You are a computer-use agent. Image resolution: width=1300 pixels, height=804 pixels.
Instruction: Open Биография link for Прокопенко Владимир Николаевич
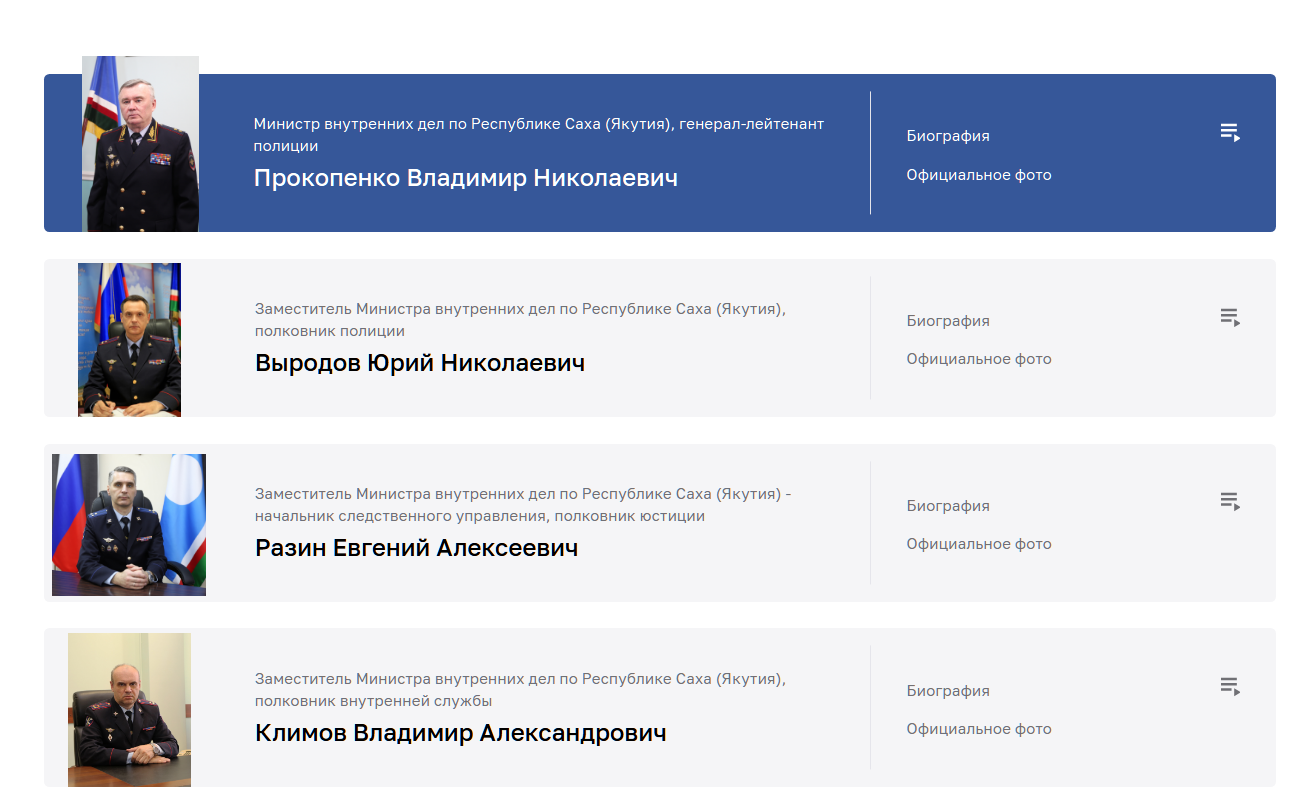(x=948, y=136)
